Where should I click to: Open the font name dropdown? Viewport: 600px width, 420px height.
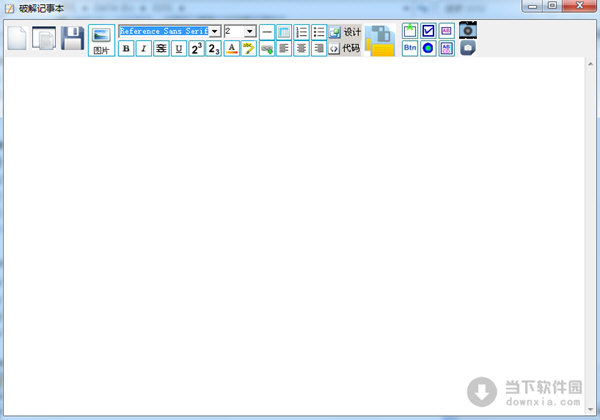(x=215, y=32)
